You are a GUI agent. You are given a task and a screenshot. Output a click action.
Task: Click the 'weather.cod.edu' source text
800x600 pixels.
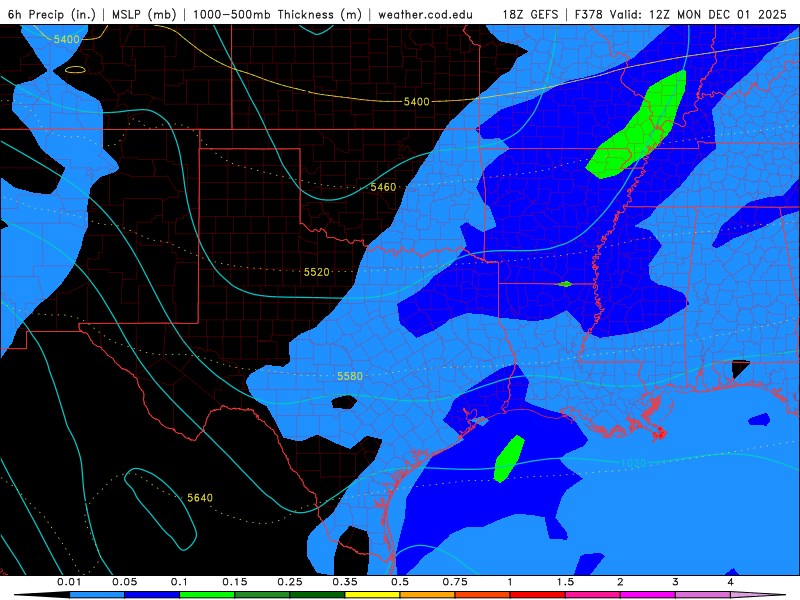[425, 14]
